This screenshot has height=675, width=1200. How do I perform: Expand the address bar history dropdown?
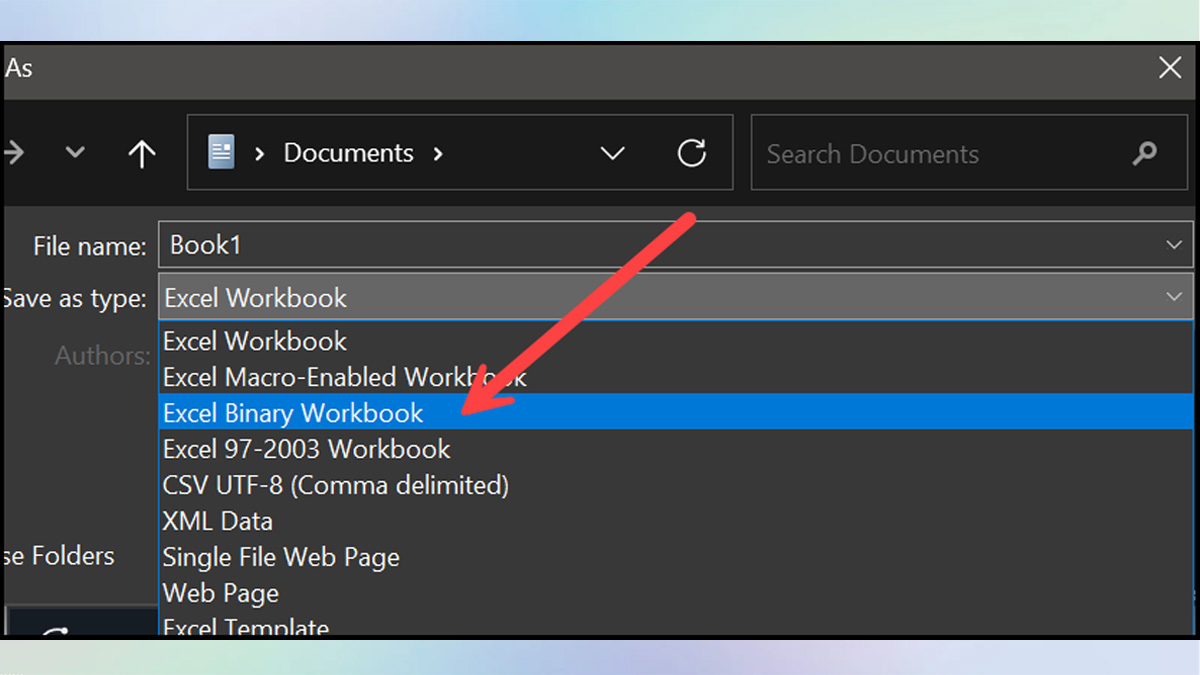pyautogui.click(x=612, y=153)
